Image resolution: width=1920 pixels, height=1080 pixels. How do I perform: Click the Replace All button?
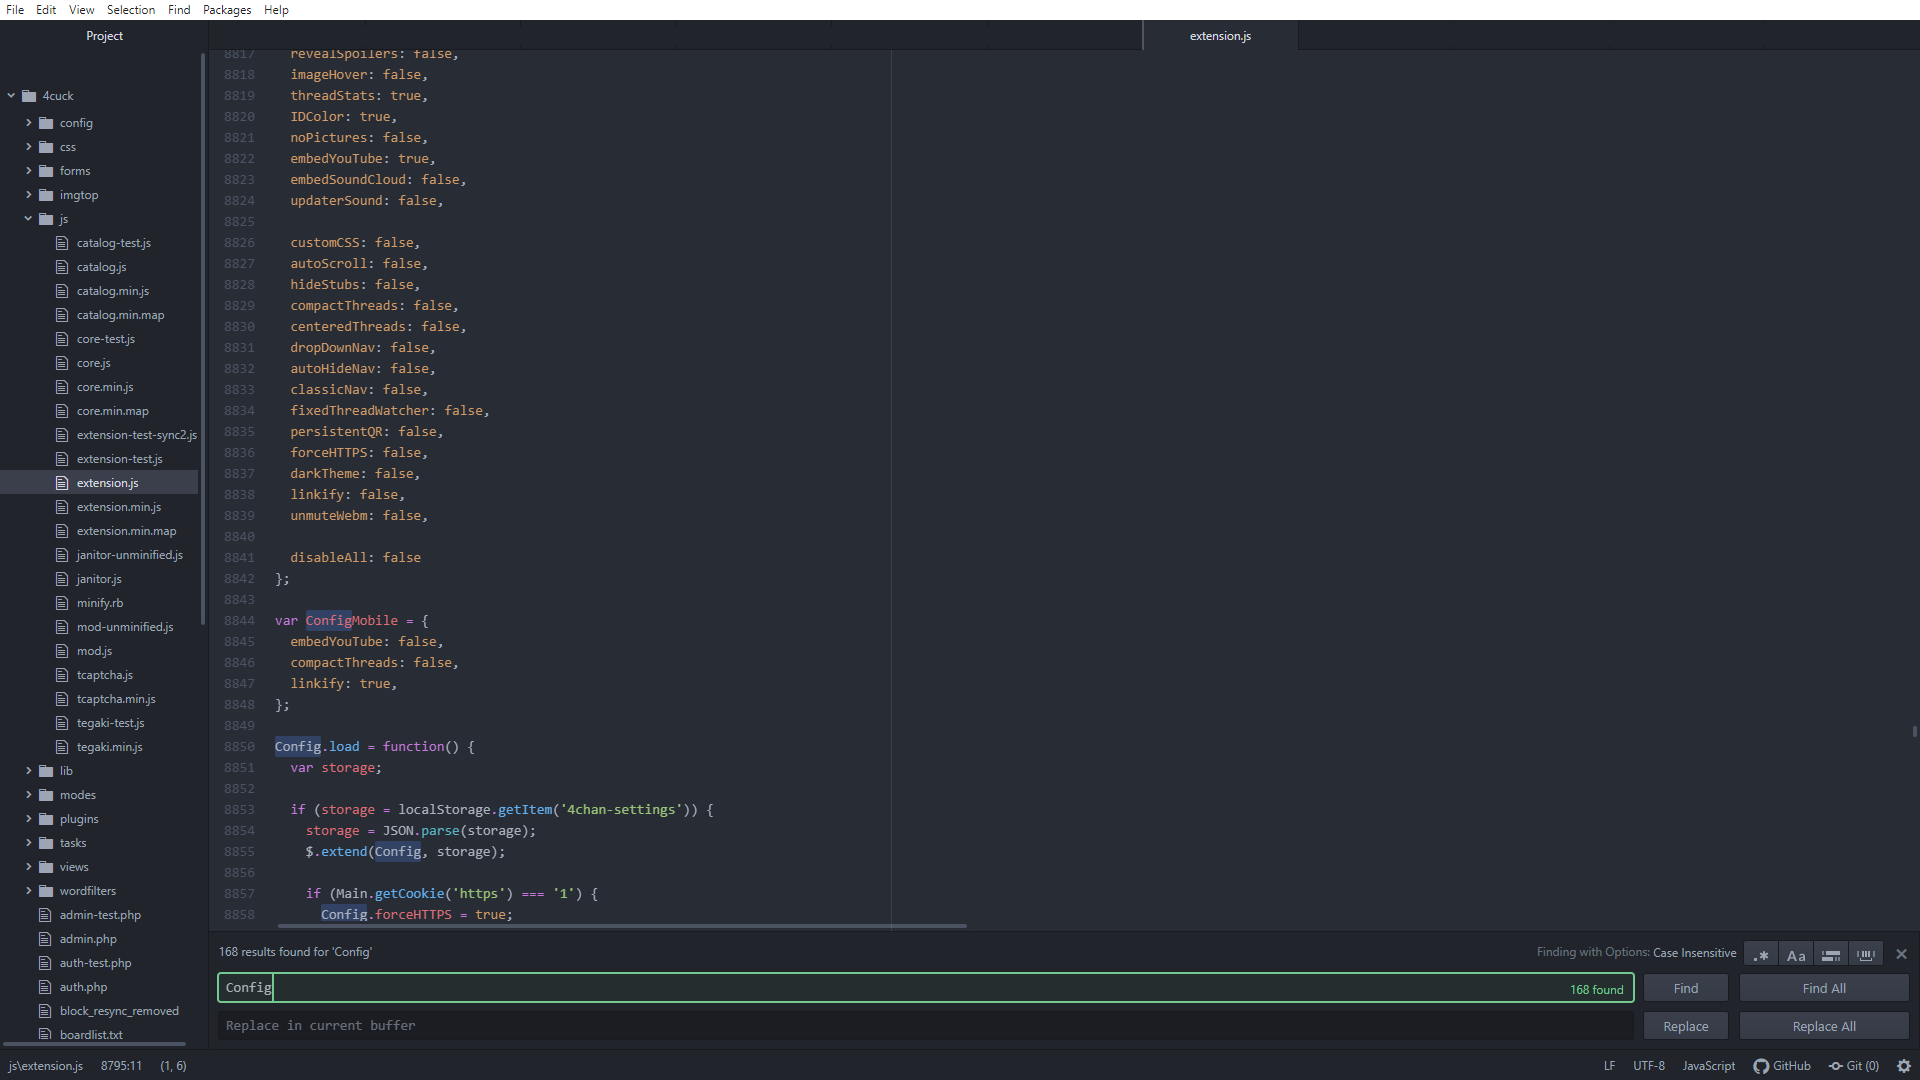[x=1824, y=1026]
